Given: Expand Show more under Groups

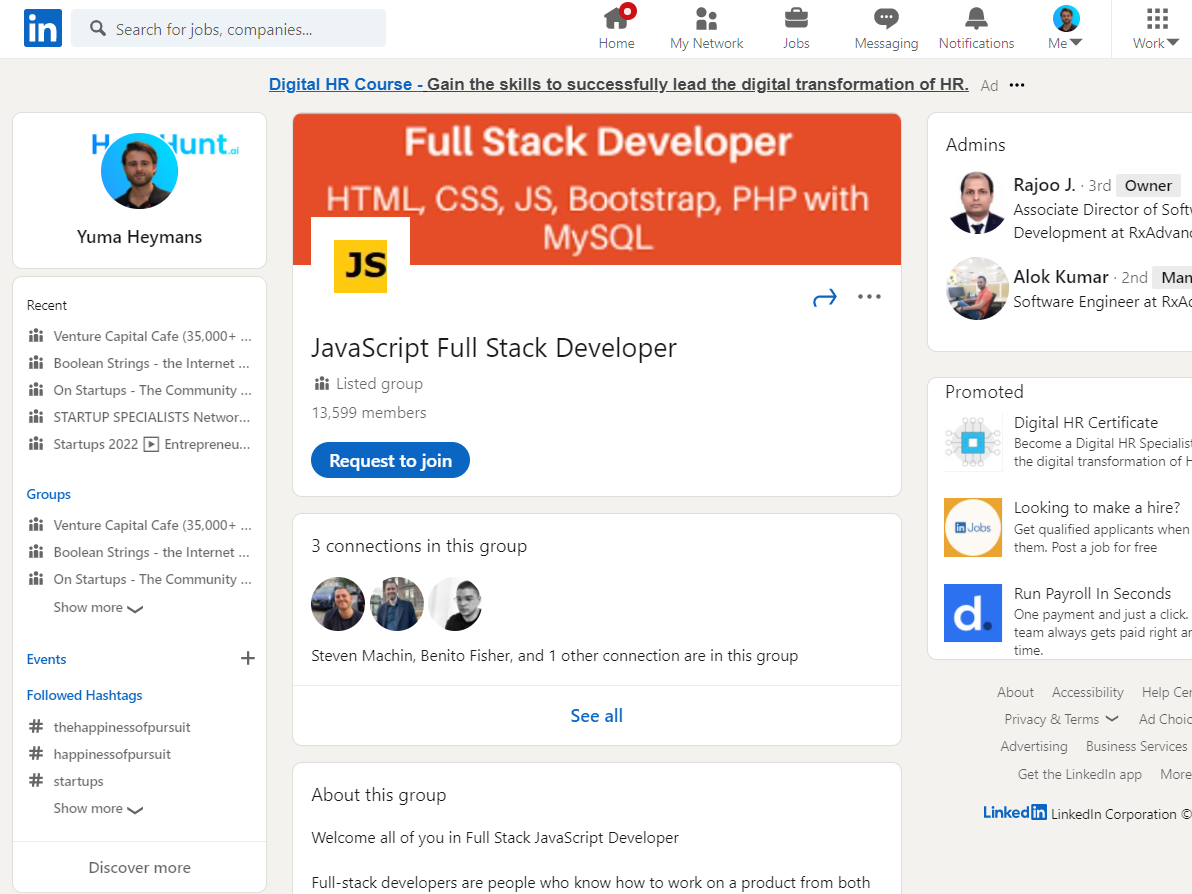Looking at the screenshot, I should tap(98, 608).
